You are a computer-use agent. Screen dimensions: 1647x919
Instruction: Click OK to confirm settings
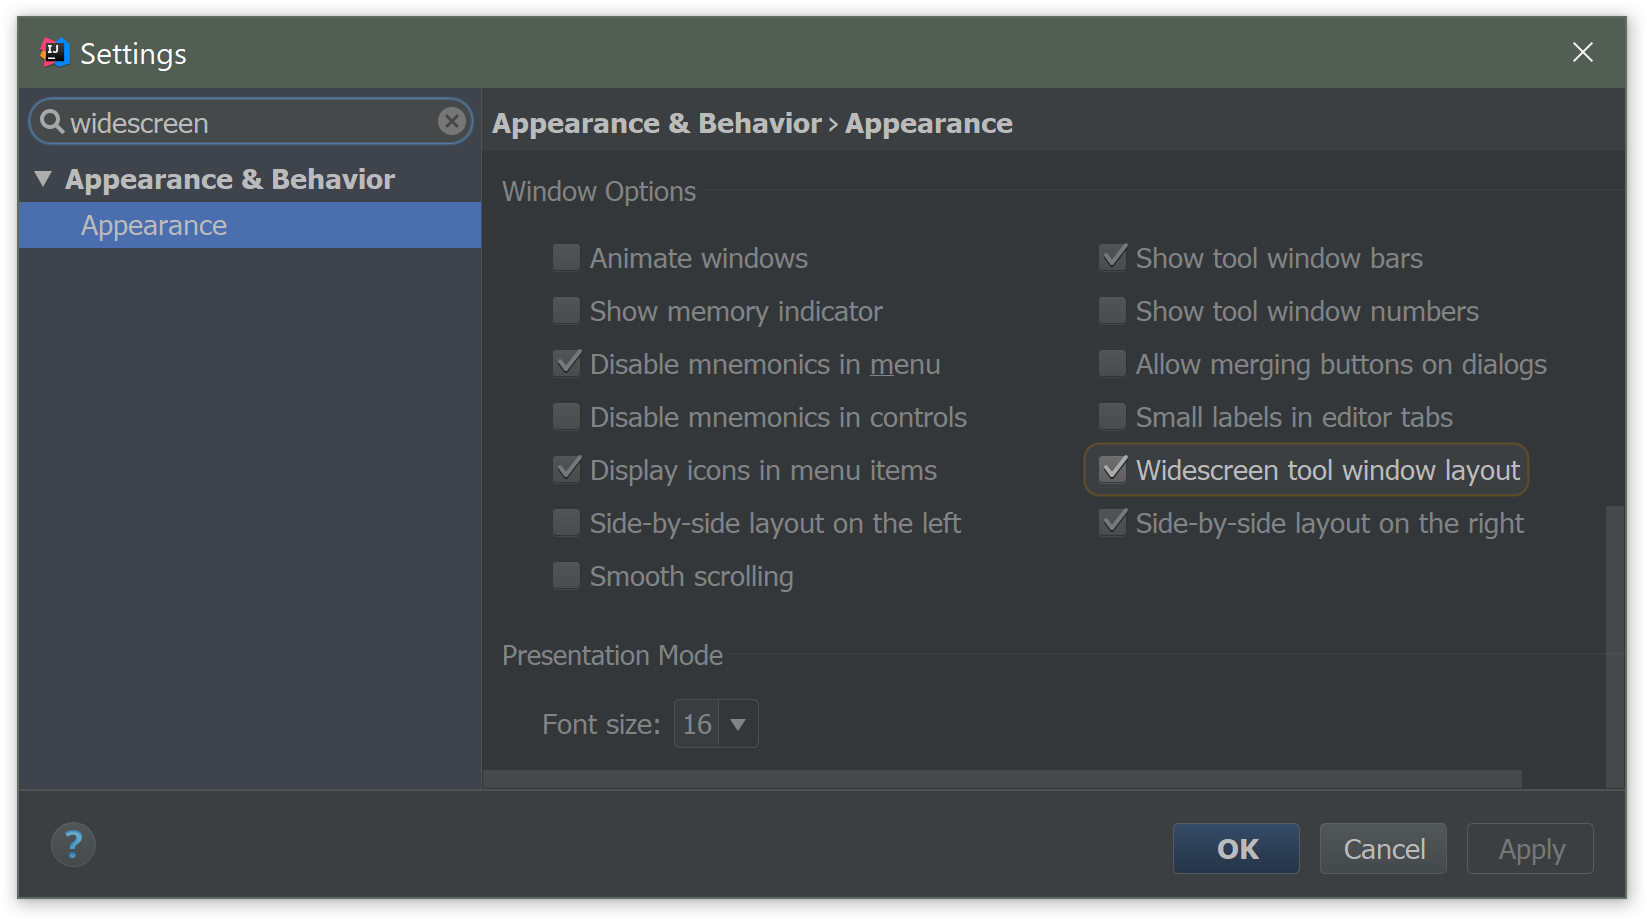(x=1236, y=849)
